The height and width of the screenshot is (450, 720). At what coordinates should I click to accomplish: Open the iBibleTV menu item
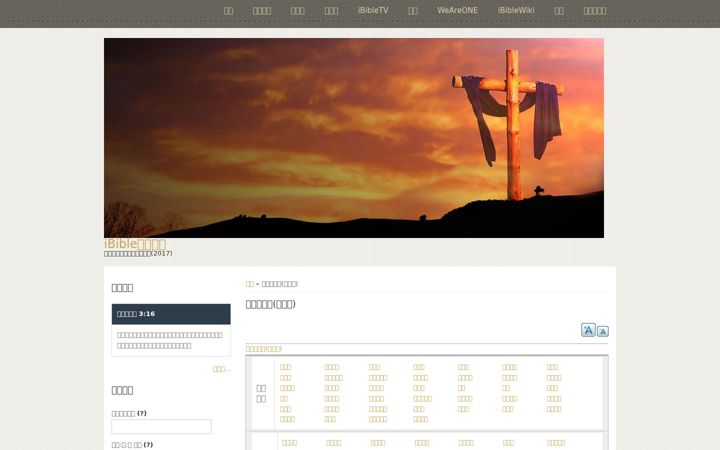coord(373,10)
